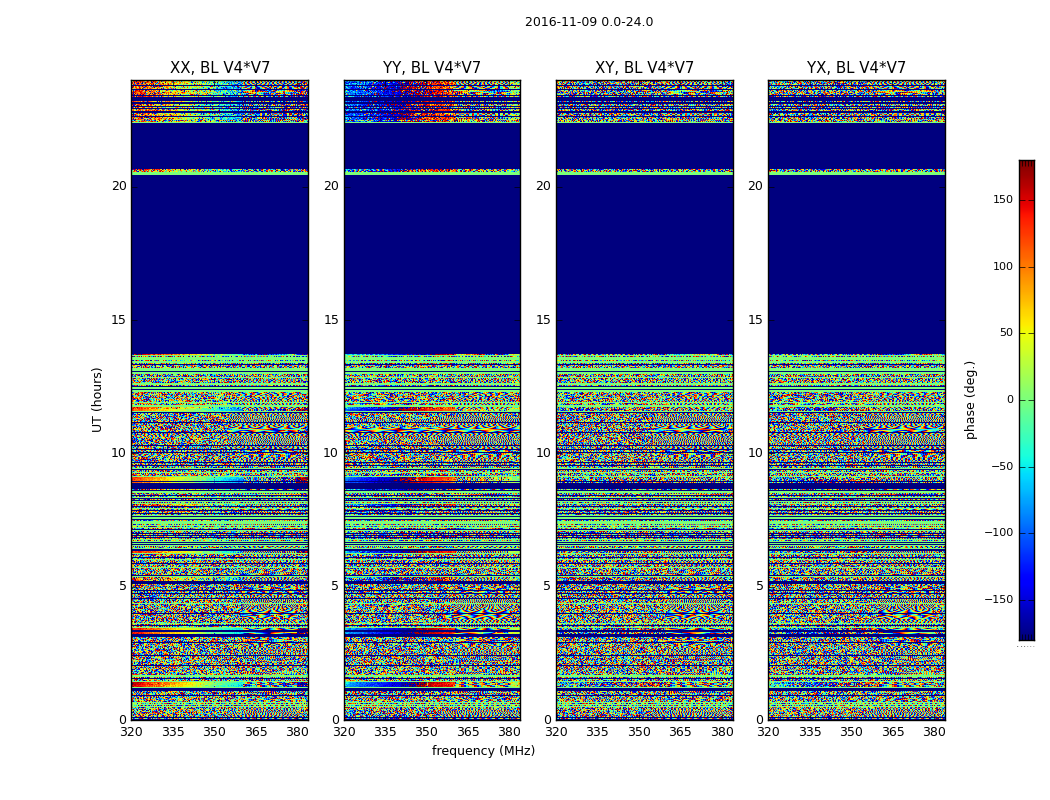Click the colorbar tick label 100

pyautogui.click(x=1003, y=266)
